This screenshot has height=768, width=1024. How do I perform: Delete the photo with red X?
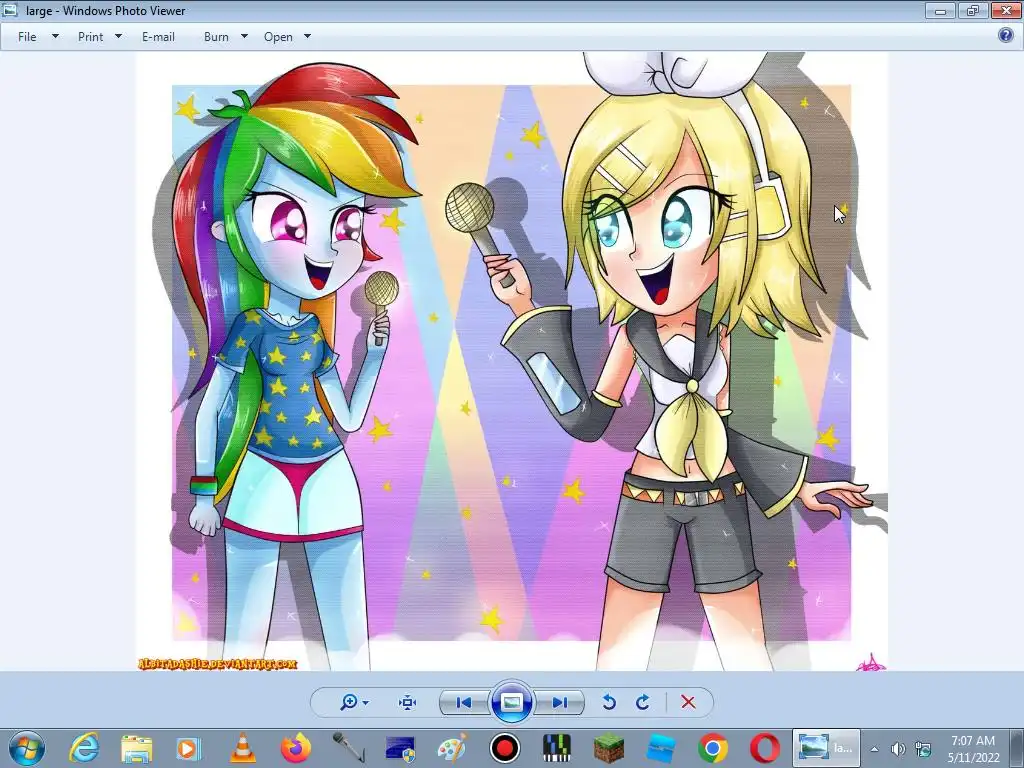[688, 702]
